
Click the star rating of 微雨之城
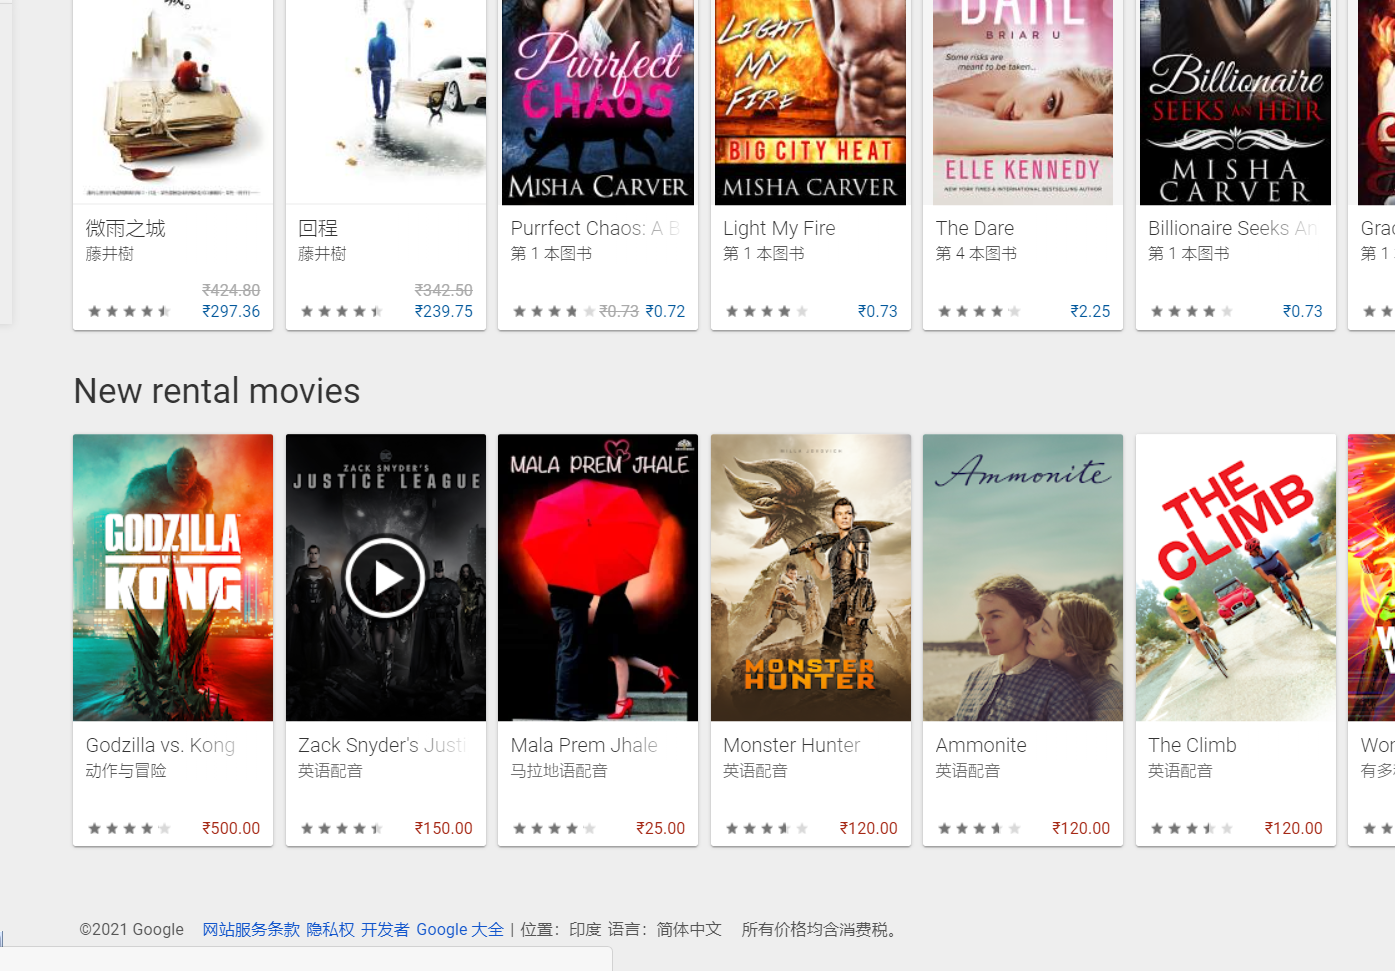[129, 311]
